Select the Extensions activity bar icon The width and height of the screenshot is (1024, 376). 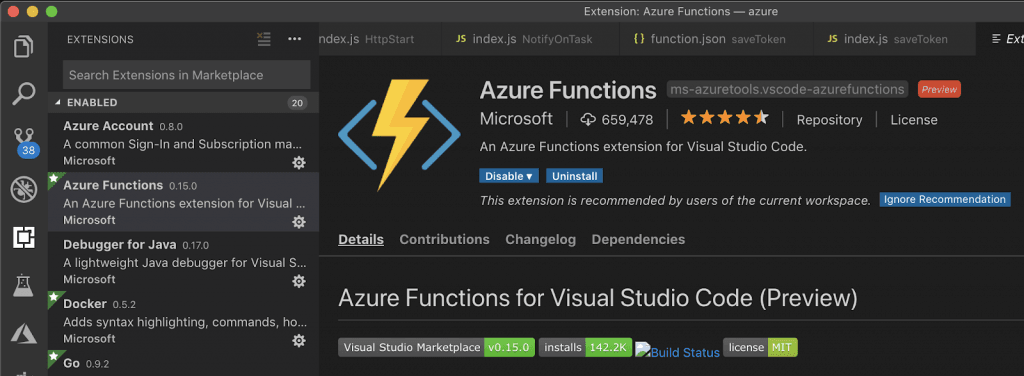(24, 238)
